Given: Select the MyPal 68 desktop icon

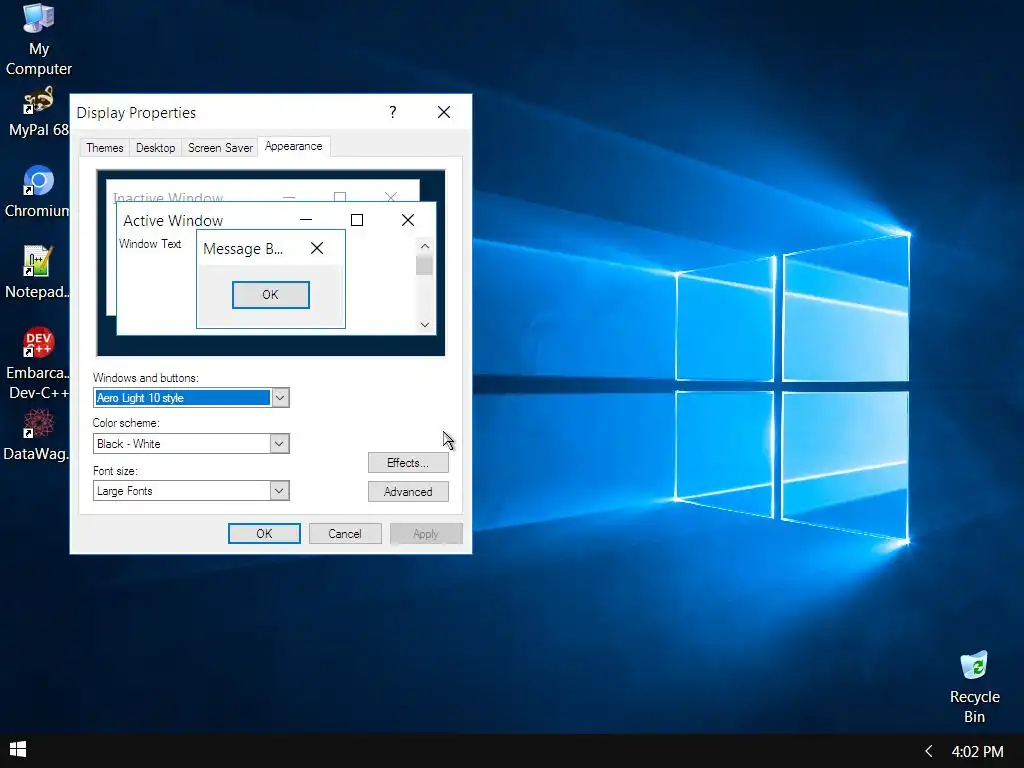Looking at the screenshot, I should click(39, 112).
